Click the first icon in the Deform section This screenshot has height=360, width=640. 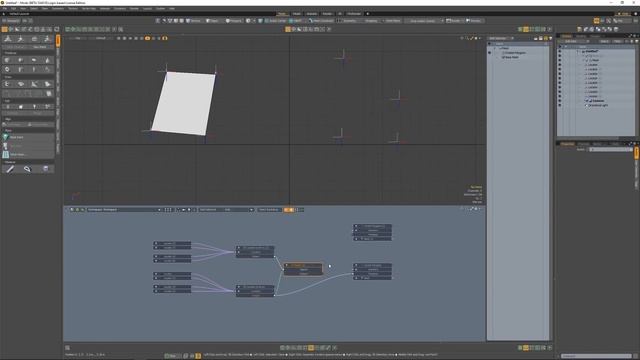[7, 84]
